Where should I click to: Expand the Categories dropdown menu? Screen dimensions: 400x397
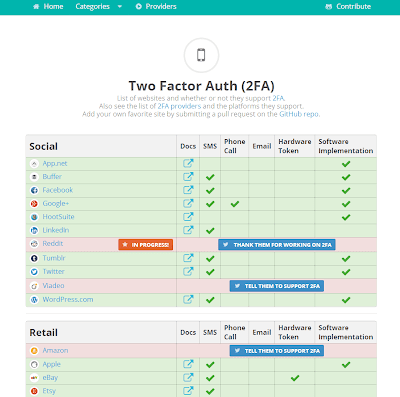[x=98, y=6]
